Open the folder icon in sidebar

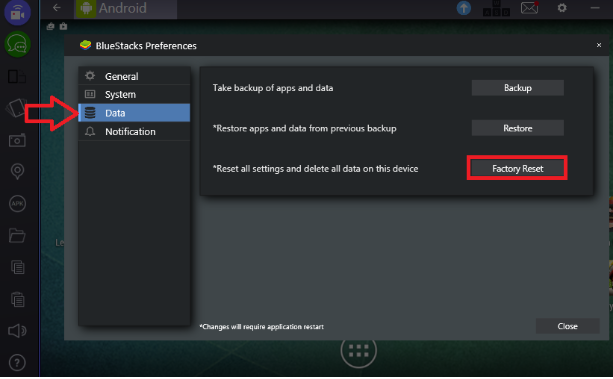coord(17,235)
